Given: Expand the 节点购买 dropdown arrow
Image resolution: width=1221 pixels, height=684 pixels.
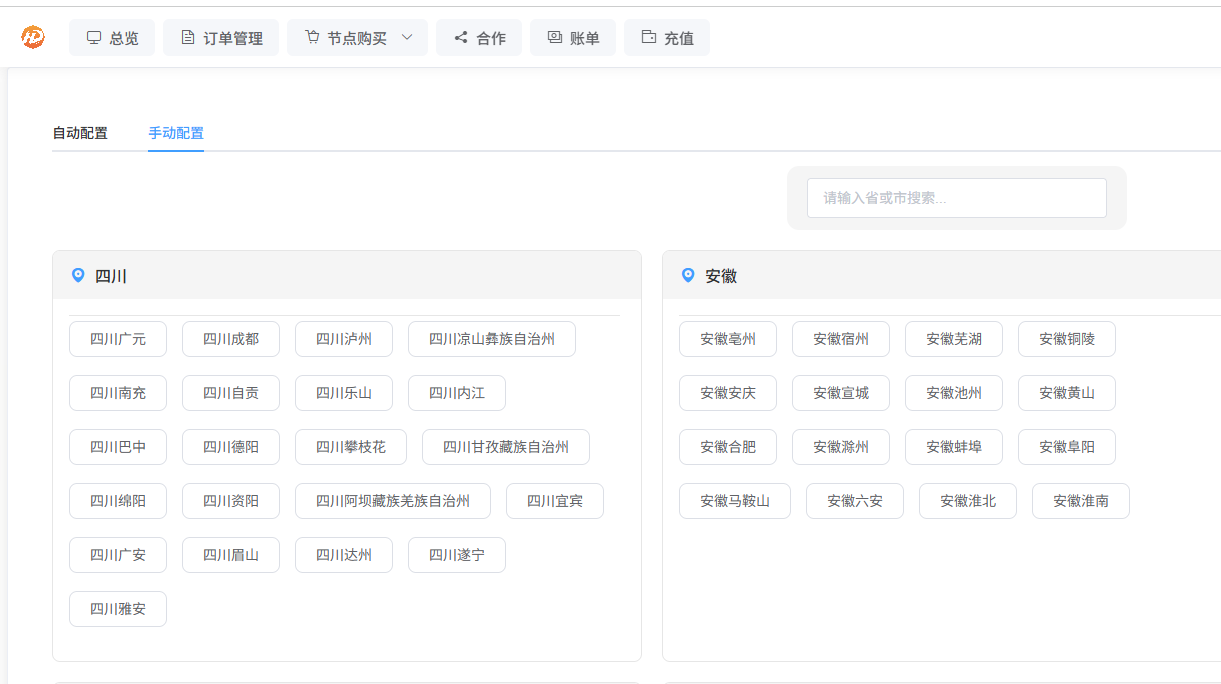Looking at the screenshot, I should 407,38.
